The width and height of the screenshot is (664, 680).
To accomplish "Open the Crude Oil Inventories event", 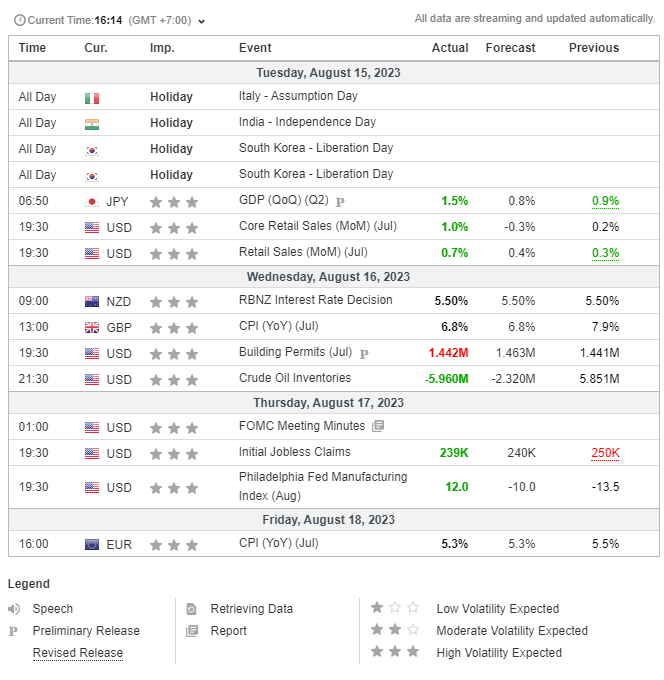I will tap(295, 378).
